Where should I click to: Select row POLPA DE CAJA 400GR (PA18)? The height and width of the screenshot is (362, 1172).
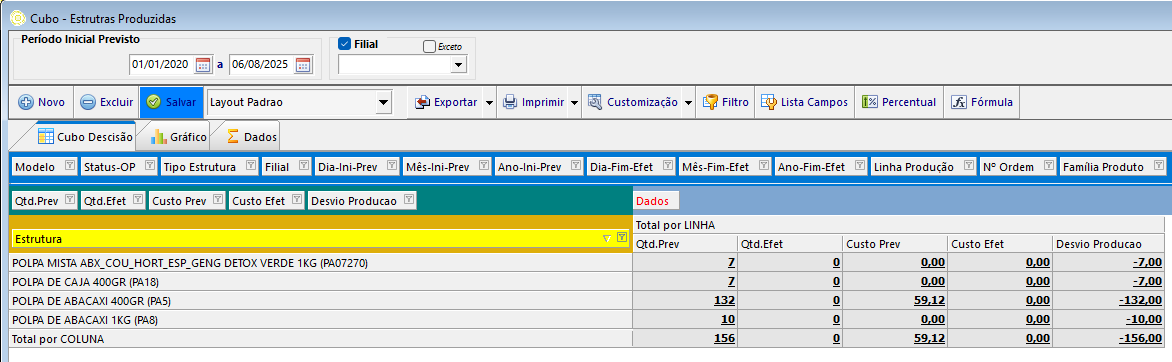(x=321, y=282)
